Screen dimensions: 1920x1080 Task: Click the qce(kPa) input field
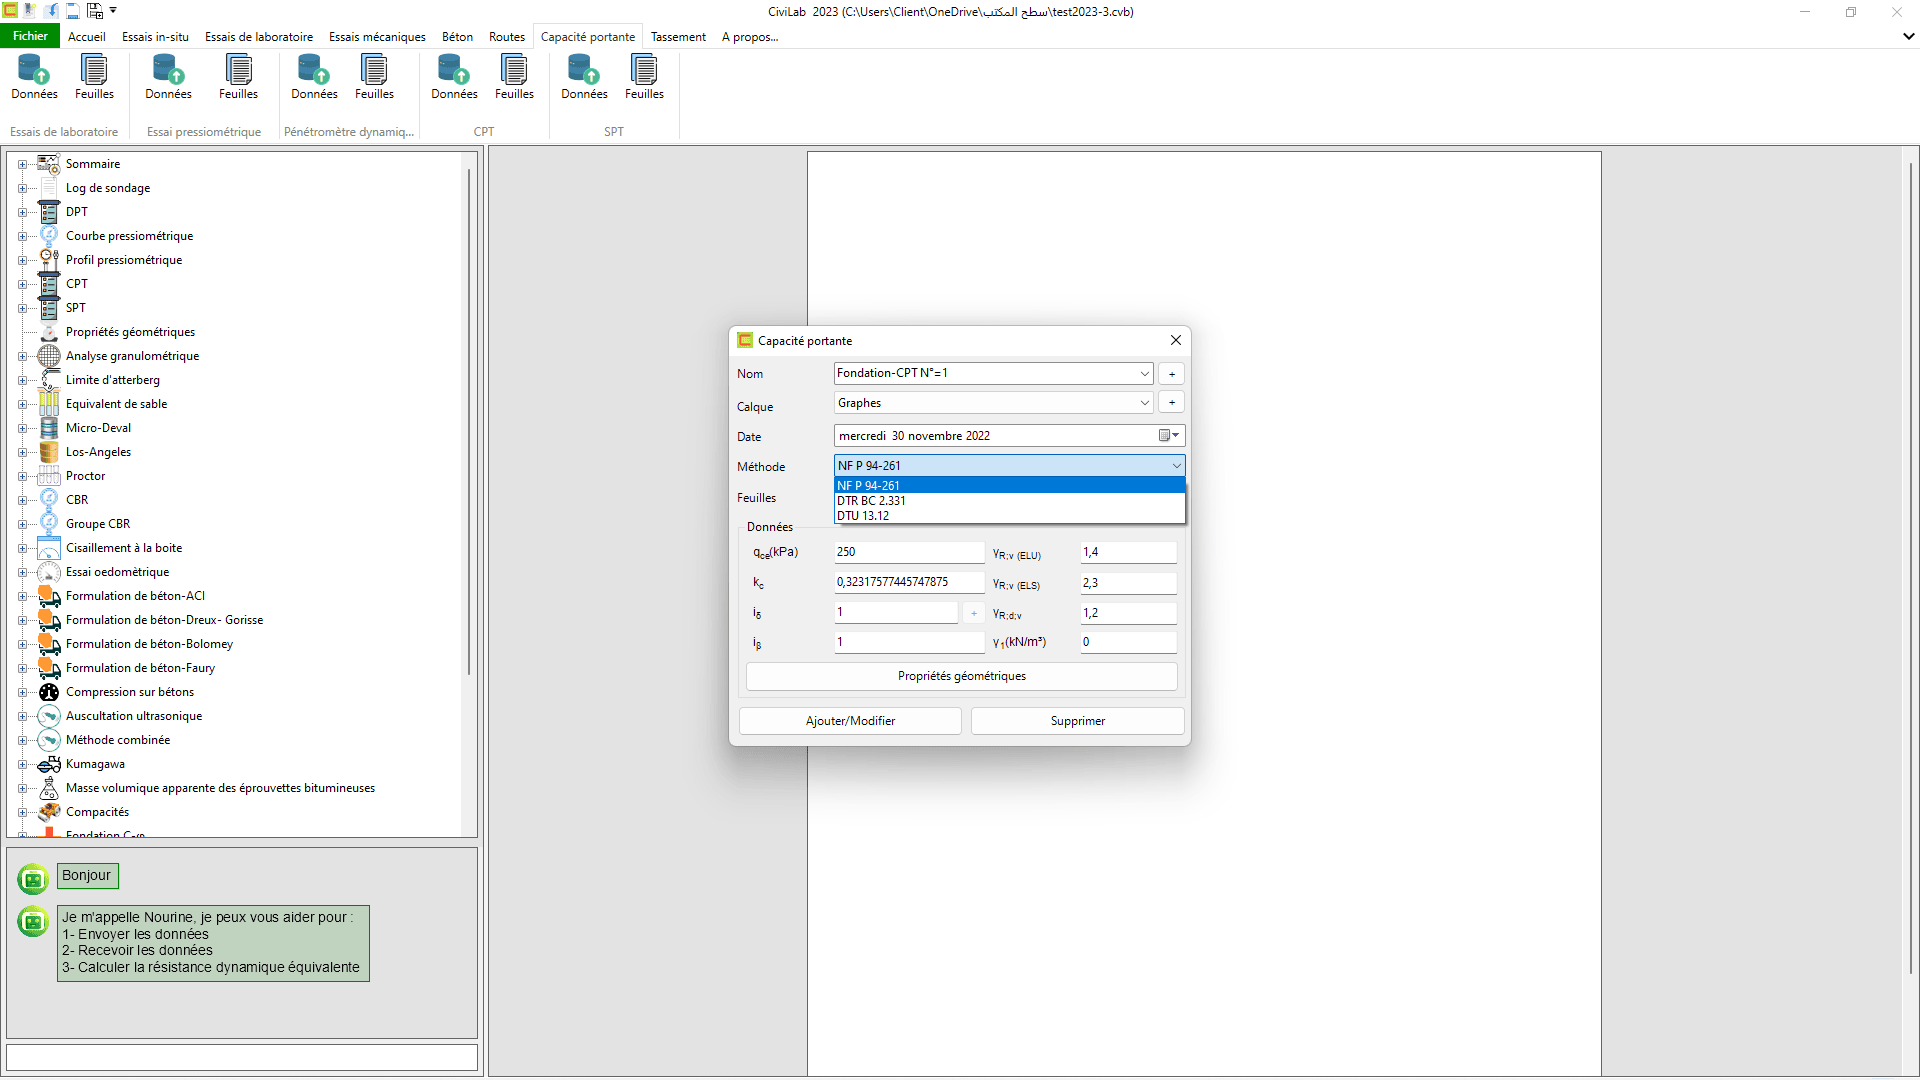click(x=909, y=552)
